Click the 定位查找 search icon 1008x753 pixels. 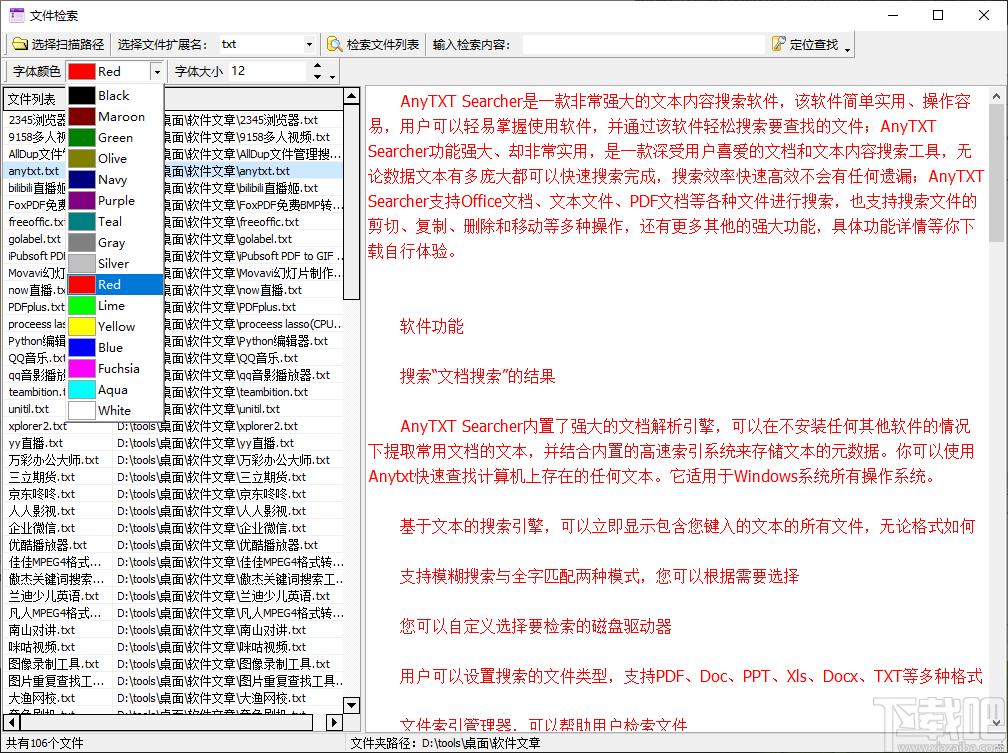(x=778, y=44)
